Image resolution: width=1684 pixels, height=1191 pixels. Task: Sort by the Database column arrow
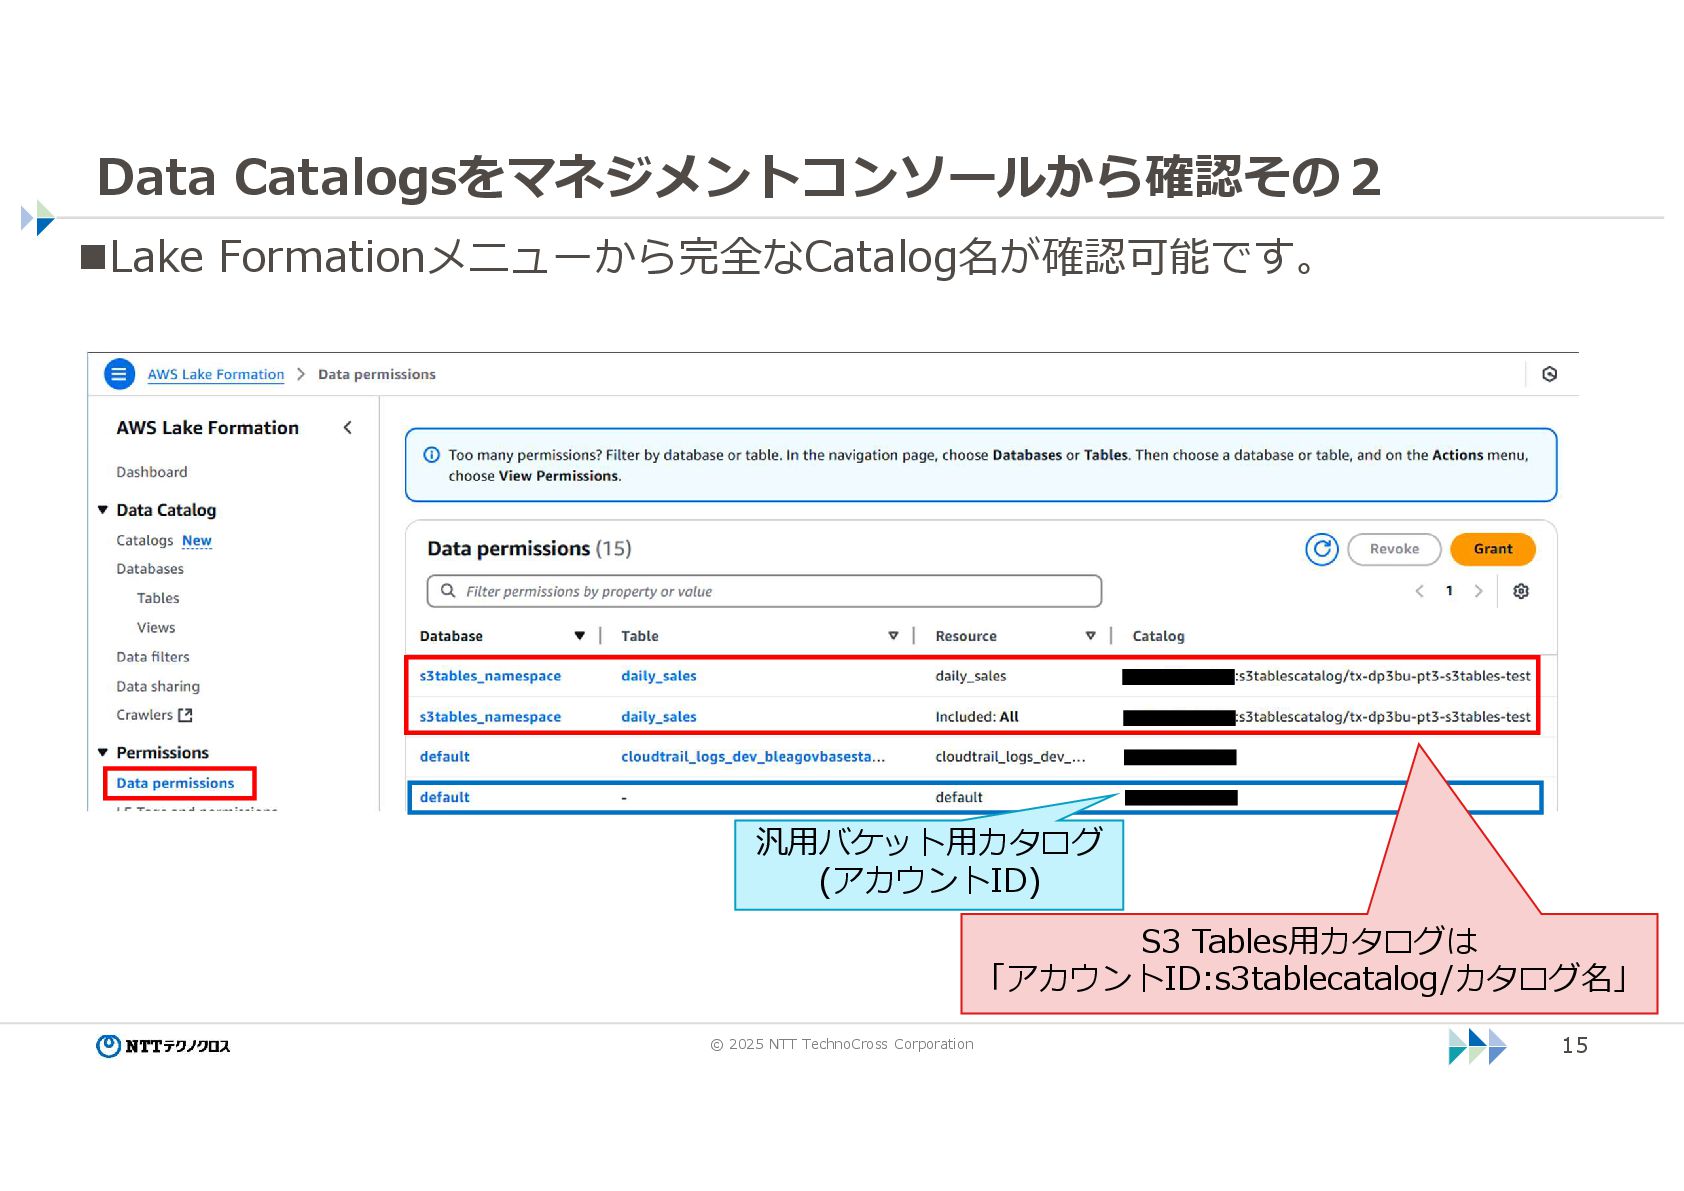click(x=579, y=636)
